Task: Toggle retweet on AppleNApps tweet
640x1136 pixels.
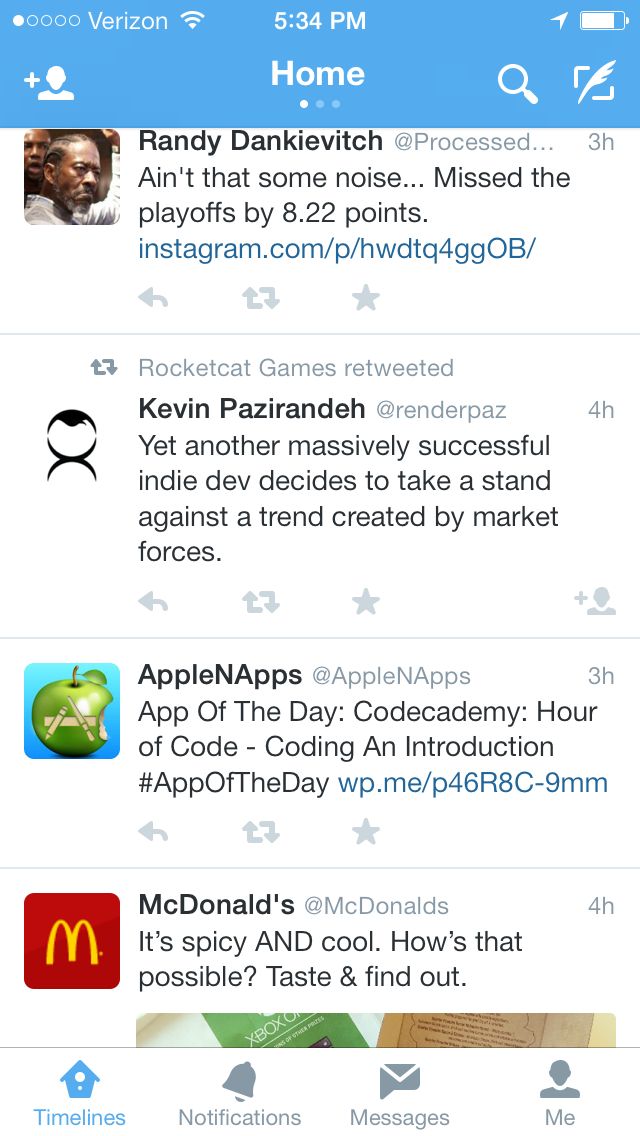Action: click(x=260, y=831)
